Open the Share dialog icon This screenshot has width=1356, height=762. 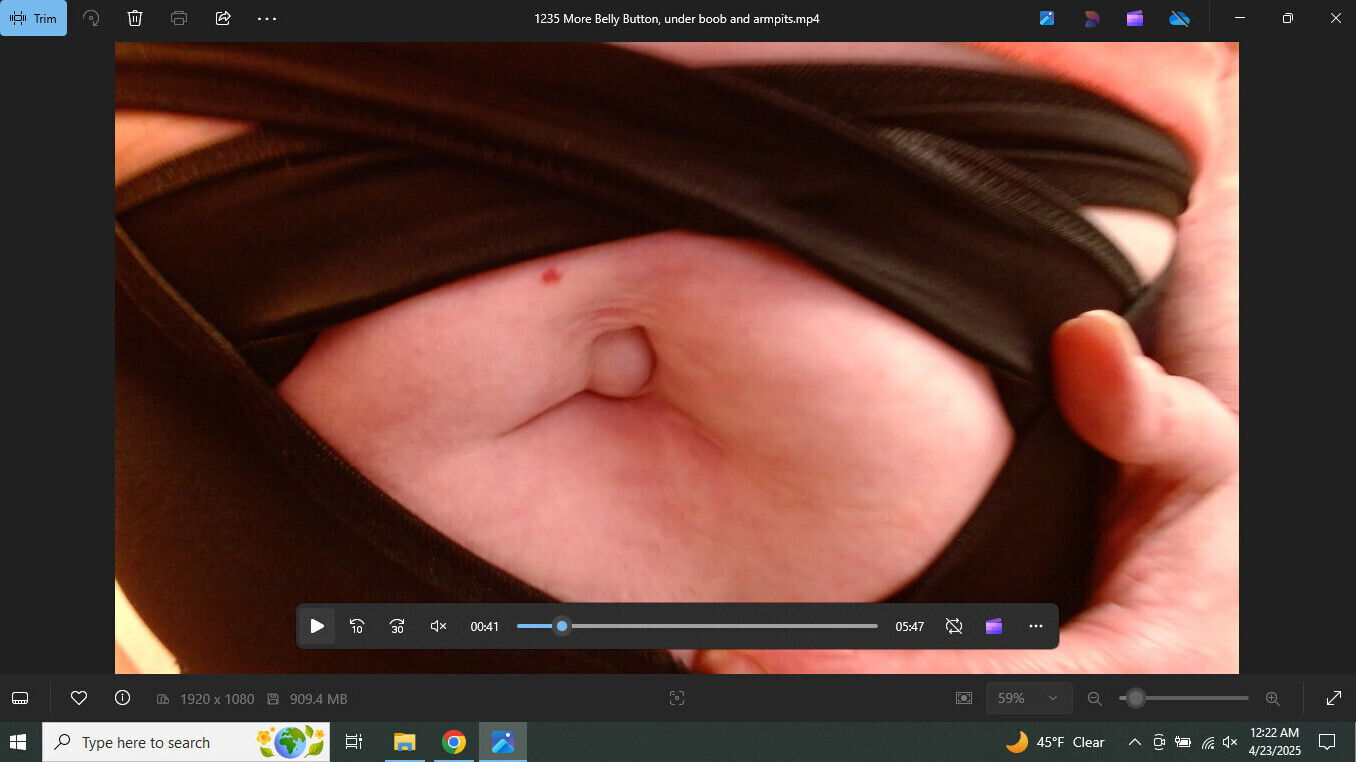click(223, 18)
